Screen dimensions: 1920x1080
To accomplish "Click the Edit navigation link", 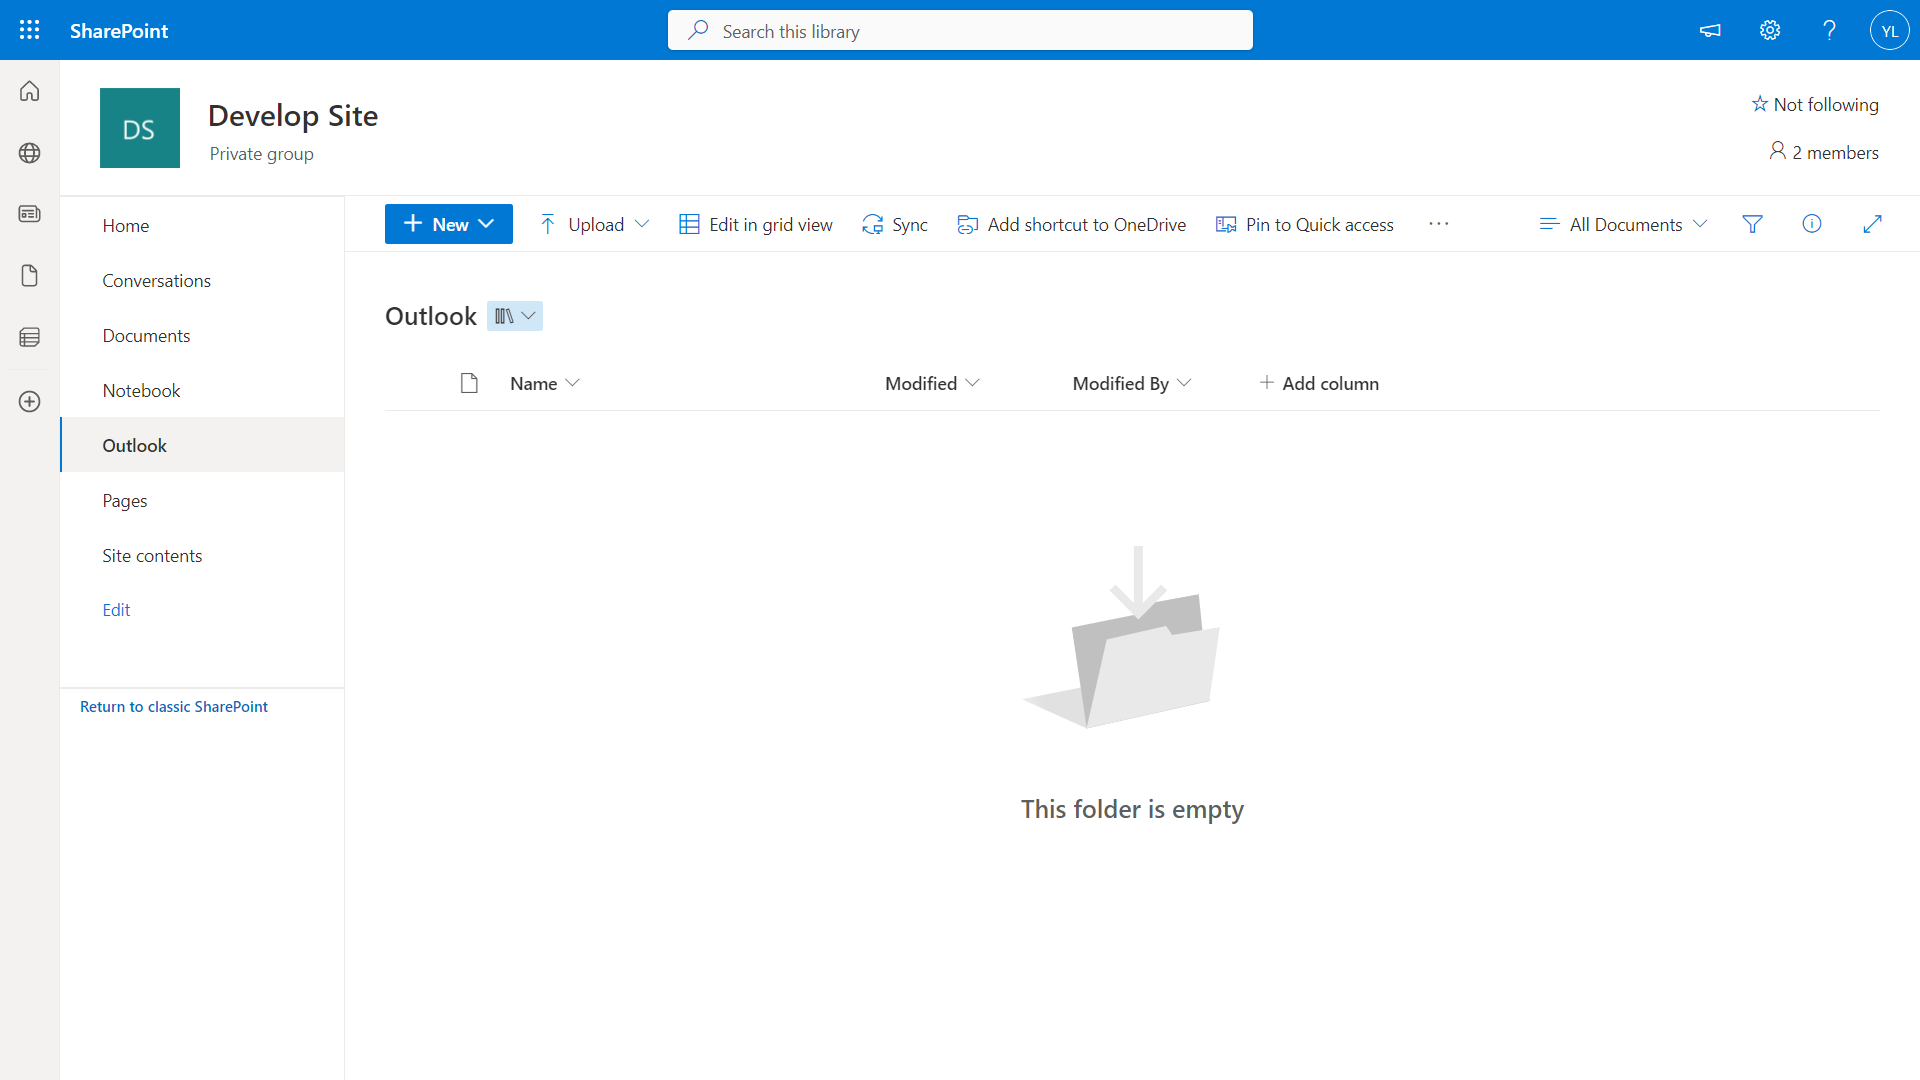I will [116, 610].
